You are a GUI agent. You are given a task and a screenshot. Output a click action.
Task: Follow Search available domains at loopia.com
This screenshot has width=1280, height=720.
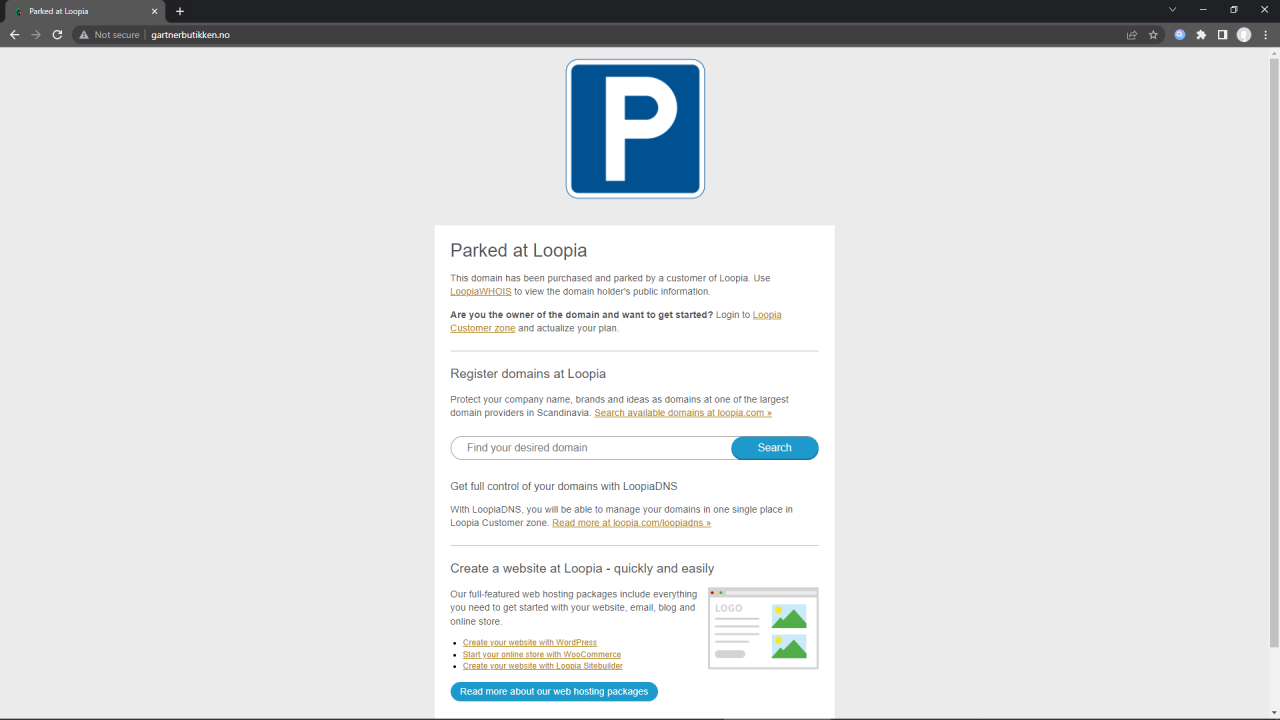[x=683, y=412]
